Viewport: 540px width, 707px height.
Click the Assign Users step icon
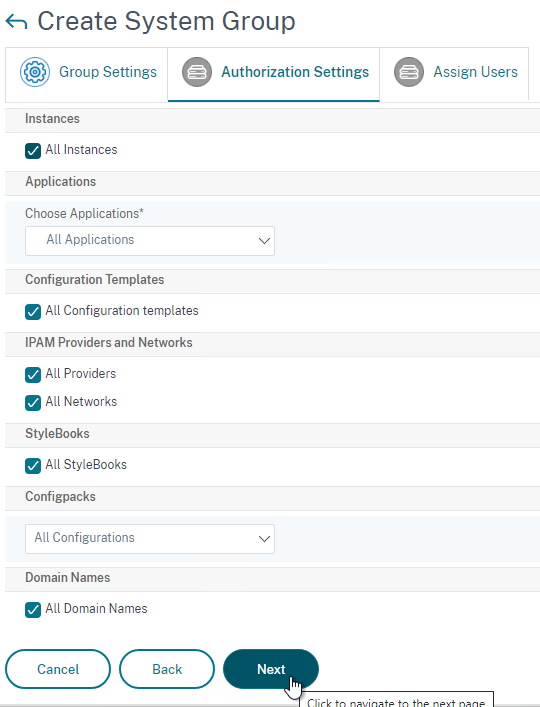[x=409, y=72]
